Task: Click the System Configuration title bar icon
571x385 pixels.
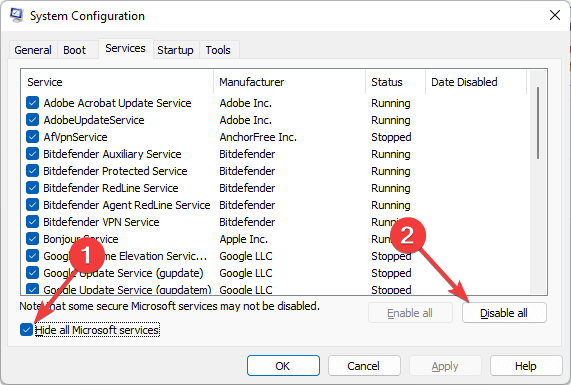Action: 16,15
